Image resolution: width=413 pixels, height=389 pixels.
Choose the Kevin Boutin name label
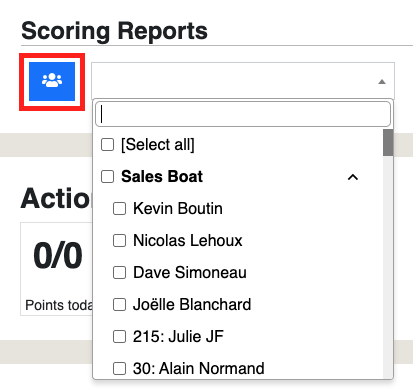[x=178, y=209]
